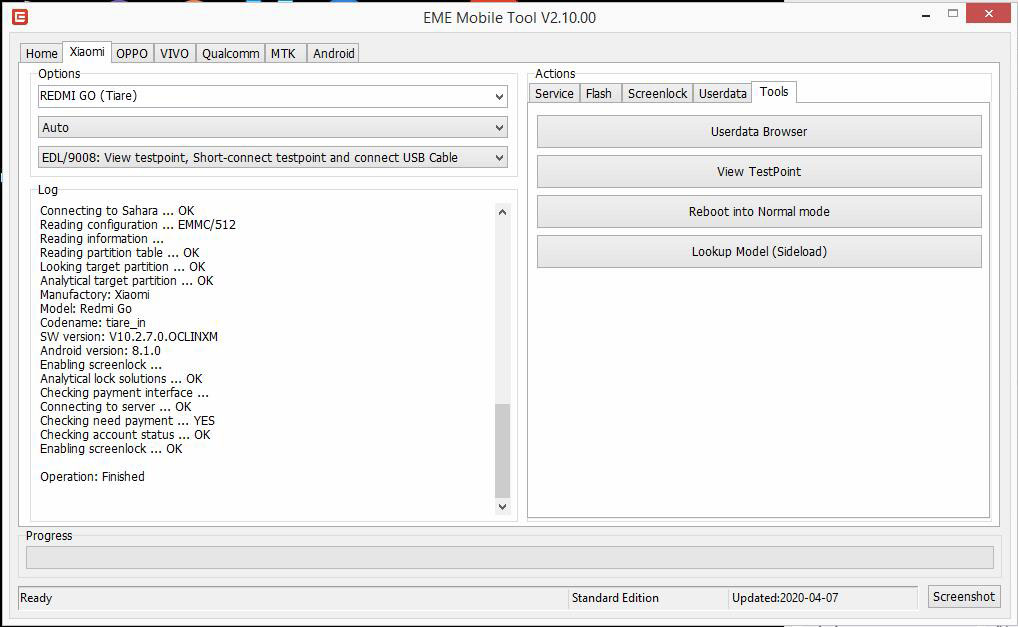Image resolution: width=1018 pixels, height=627 pixels.
Task: Click 'Checking need payment ... YES' line
Action: [x=127, y=421]
